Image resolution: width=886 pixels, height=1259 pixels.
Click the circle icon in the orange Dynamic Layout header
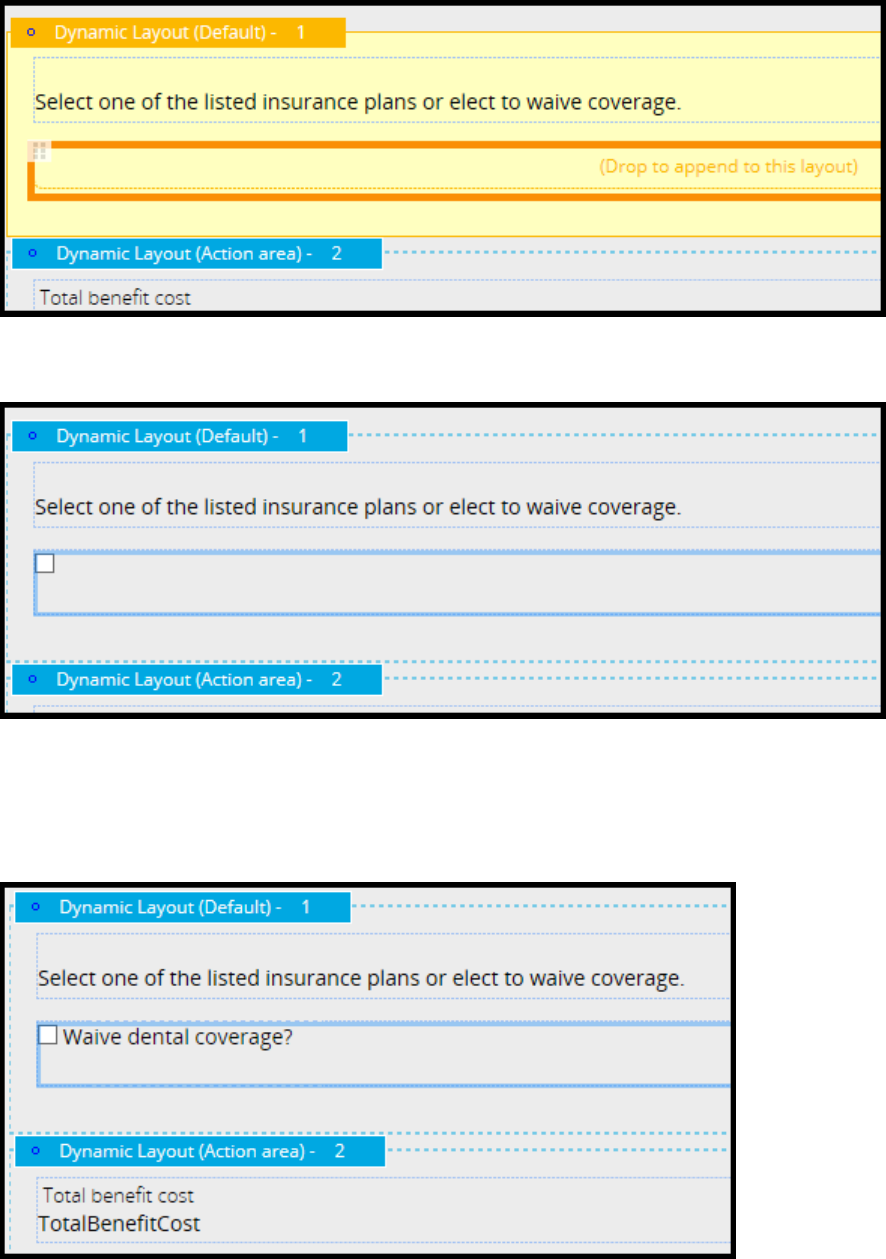coord(31,32)
